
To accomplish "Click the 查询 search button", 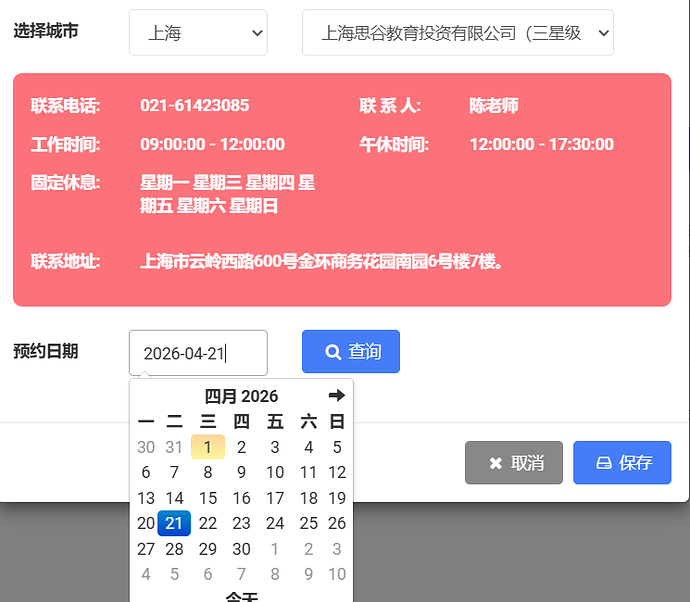I will point(351,352).
